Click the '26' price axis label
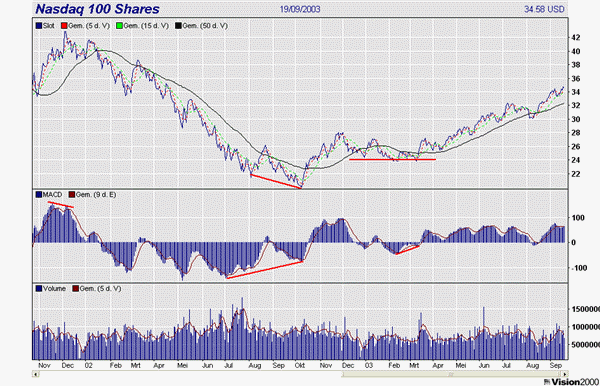Image resolution: width=600 pixels, height=386 pixels. [x=576, y=147]
